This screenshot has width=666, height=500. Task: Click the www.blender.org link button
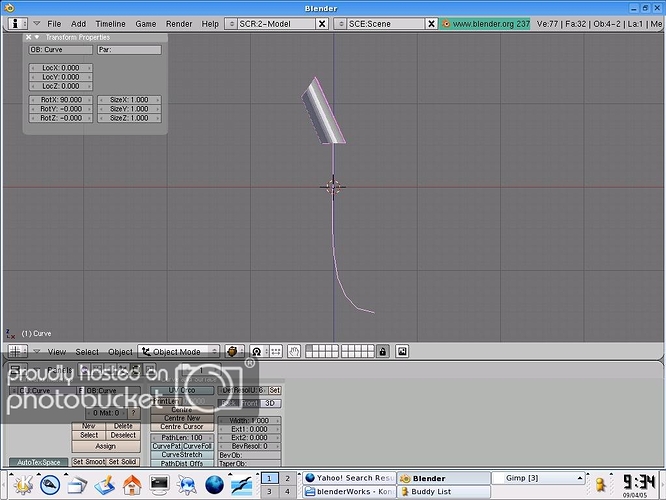(485, 24)
